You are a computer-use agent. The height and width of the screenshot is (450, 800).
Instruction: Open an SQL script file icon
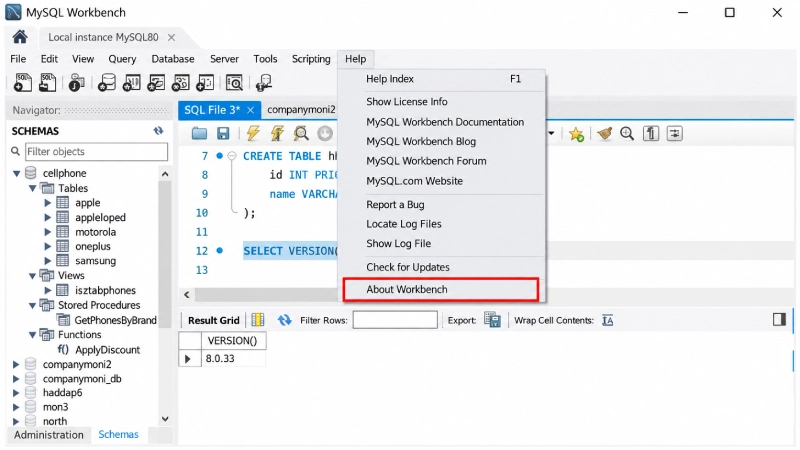pyautogui.click(x=47, y=82)
